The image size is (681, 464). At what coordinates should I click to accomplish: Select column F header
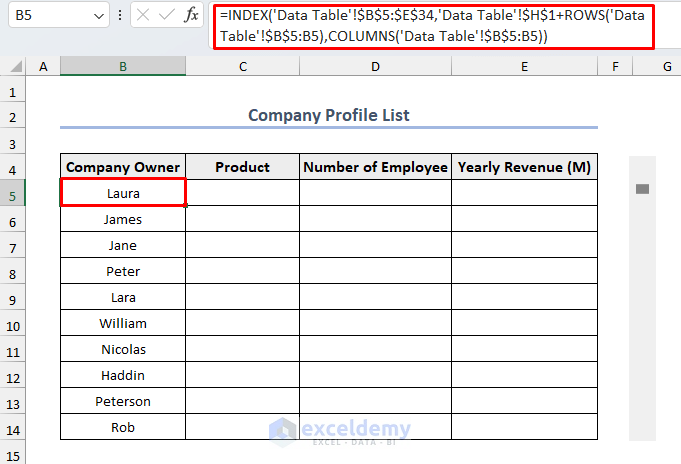(x=615, y=66)
